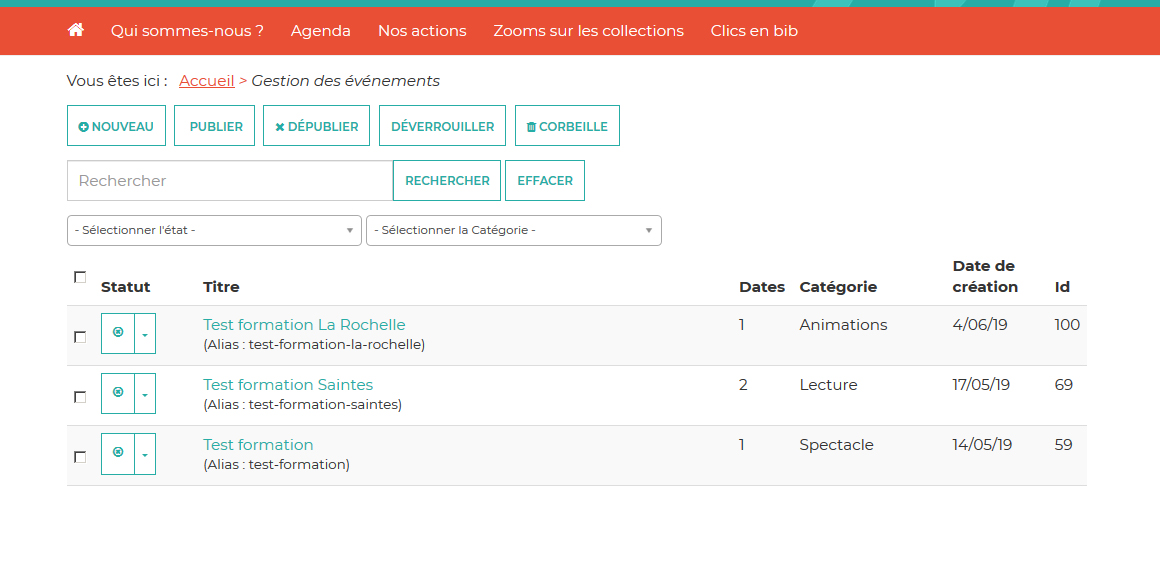Expand status arrow for Test formation La Rochelle

coord(145,334)
